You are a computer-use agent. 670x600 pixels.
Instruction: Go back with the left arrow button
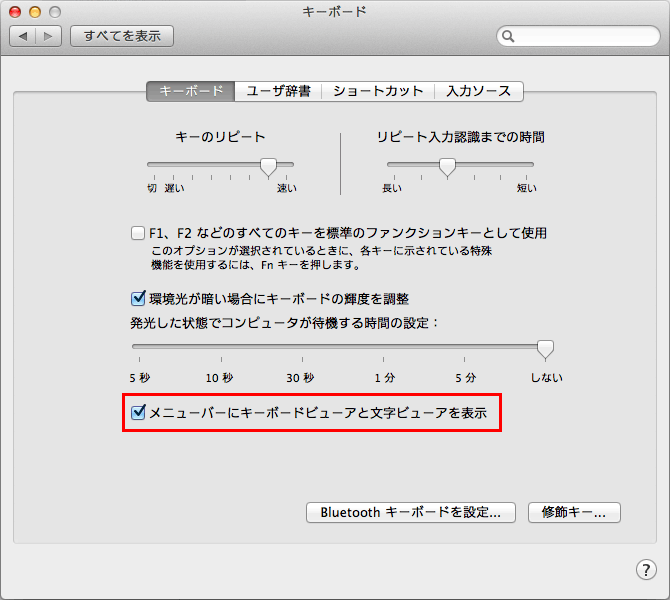point(23,36)
